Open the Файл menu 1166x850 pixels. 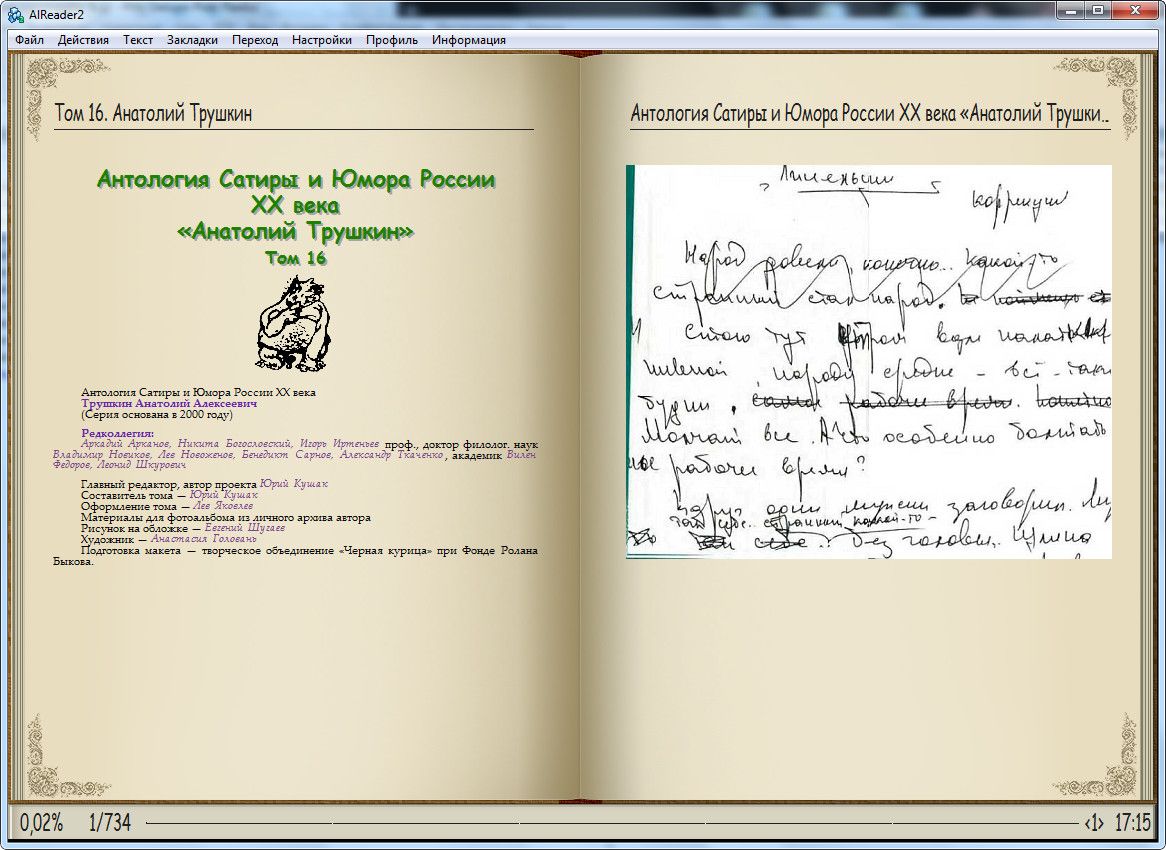[29, 40]
